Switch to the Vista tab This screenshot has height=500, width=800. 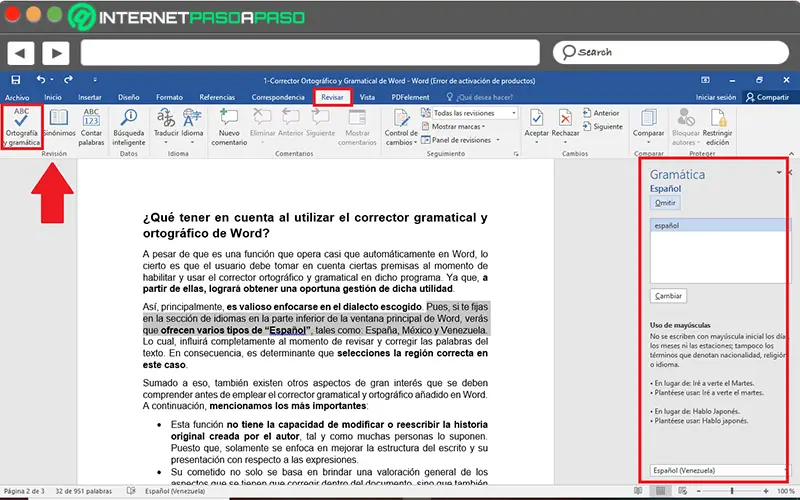[367, 97]
